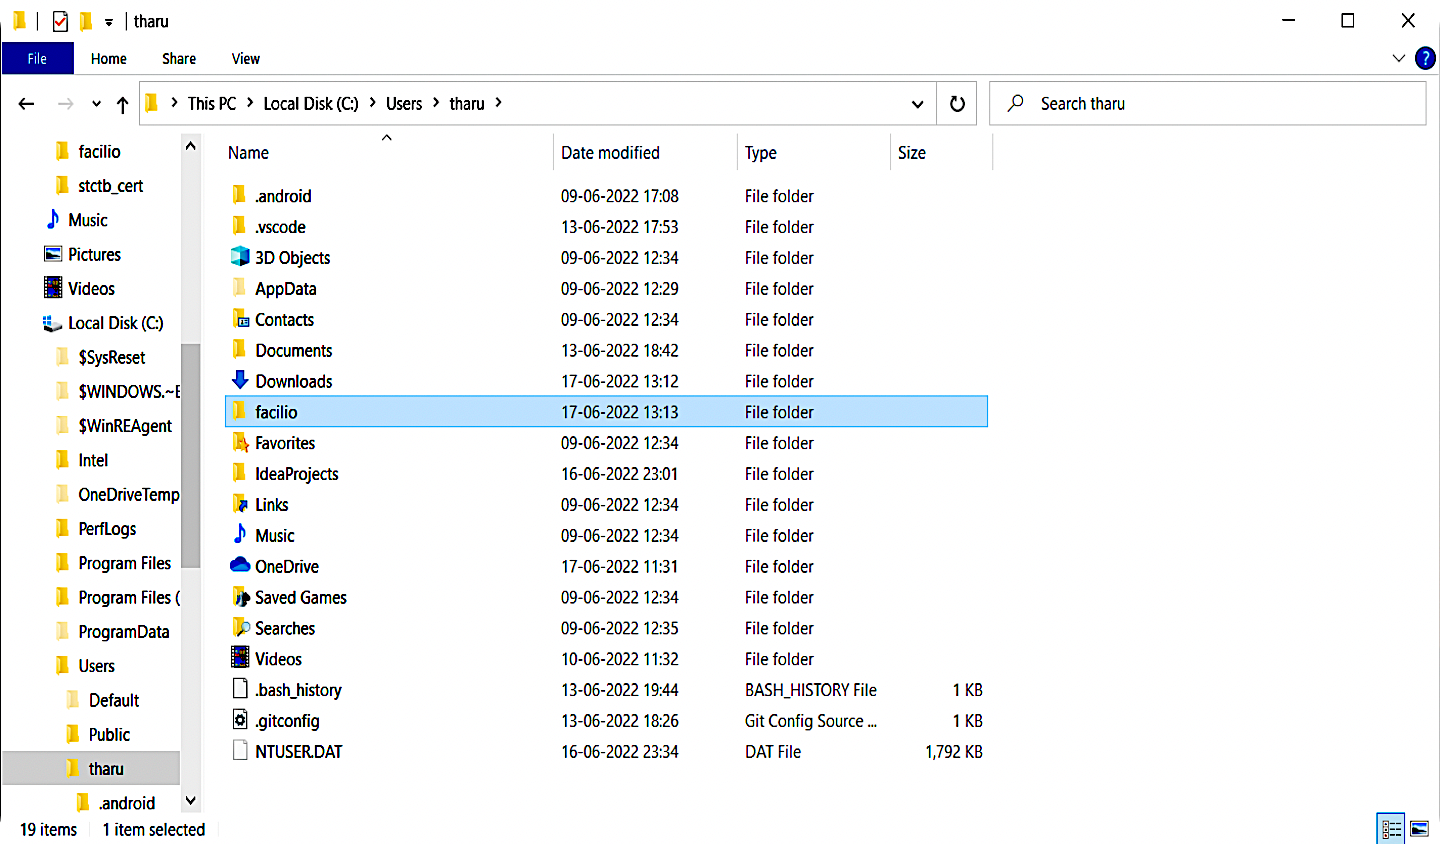This screenshot has width=1440, height=844.
Task: Open the File menu
Action: 37,58
